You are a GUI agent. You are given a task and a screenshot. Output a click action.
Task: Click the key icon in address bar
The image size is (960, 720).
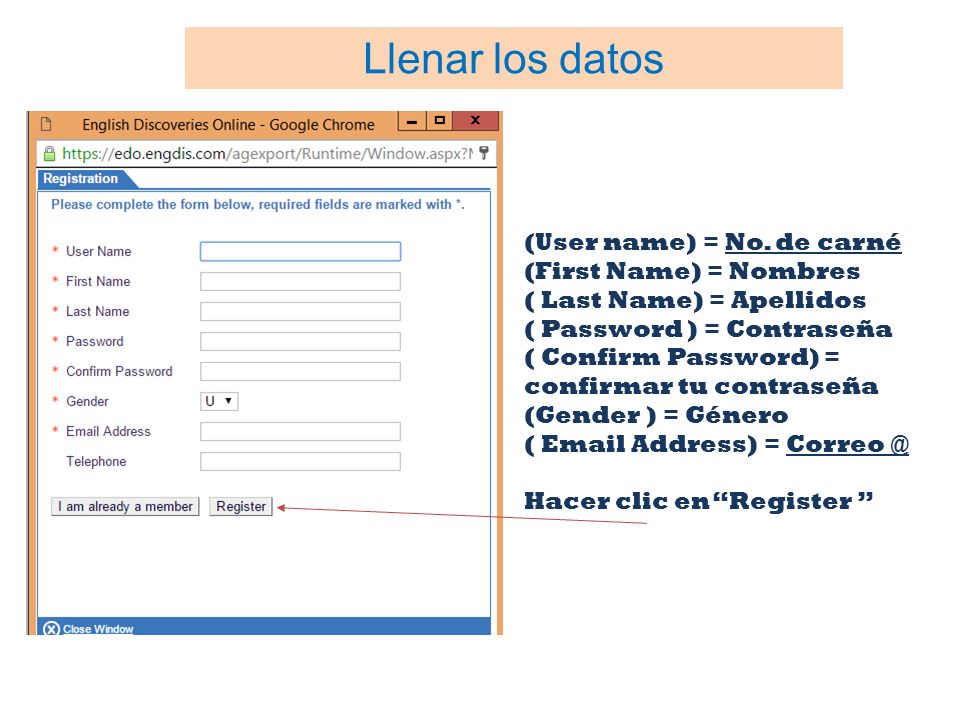484,152
